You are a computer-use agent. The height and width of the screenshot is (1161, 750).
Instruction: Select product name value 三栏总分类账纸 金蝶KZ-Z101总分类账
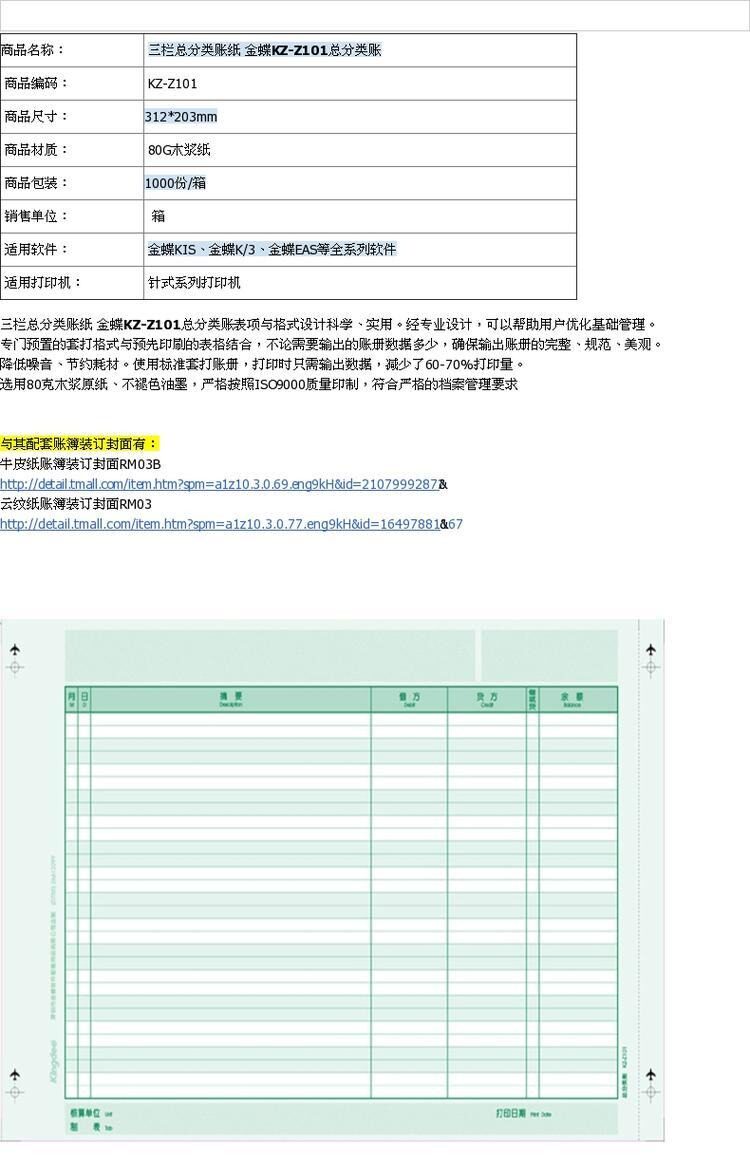click(265, 50)
